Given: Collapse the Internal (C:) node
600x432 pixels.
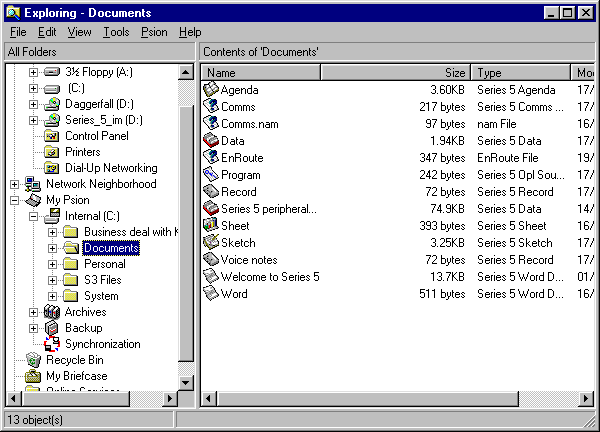Looking at the screenshot, I should [33, 216].
